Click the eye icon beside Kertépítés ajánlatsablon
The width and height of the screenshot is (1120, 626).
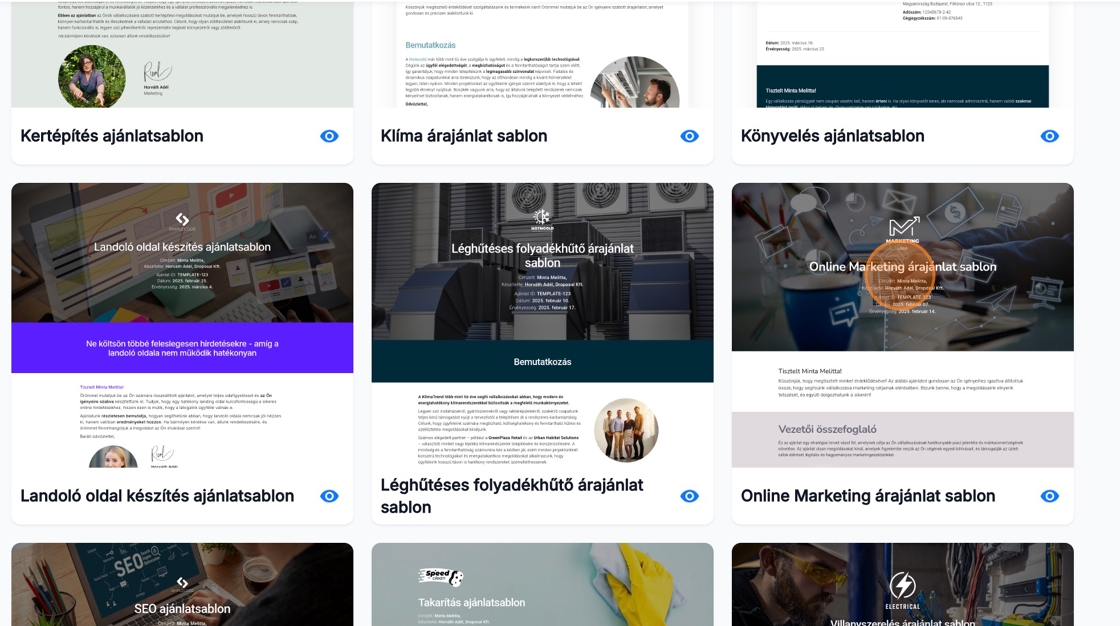point(329,136)
